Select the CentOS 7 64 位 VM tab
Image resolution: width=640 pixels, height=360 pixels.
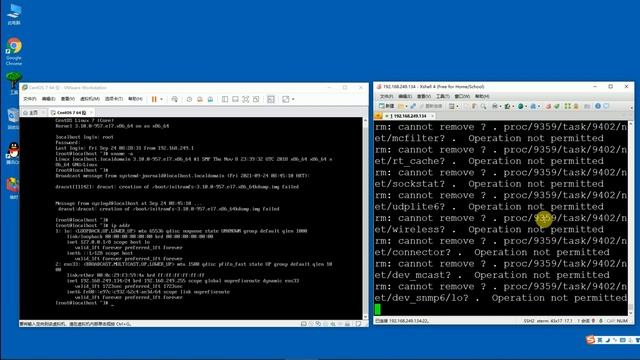69,112
